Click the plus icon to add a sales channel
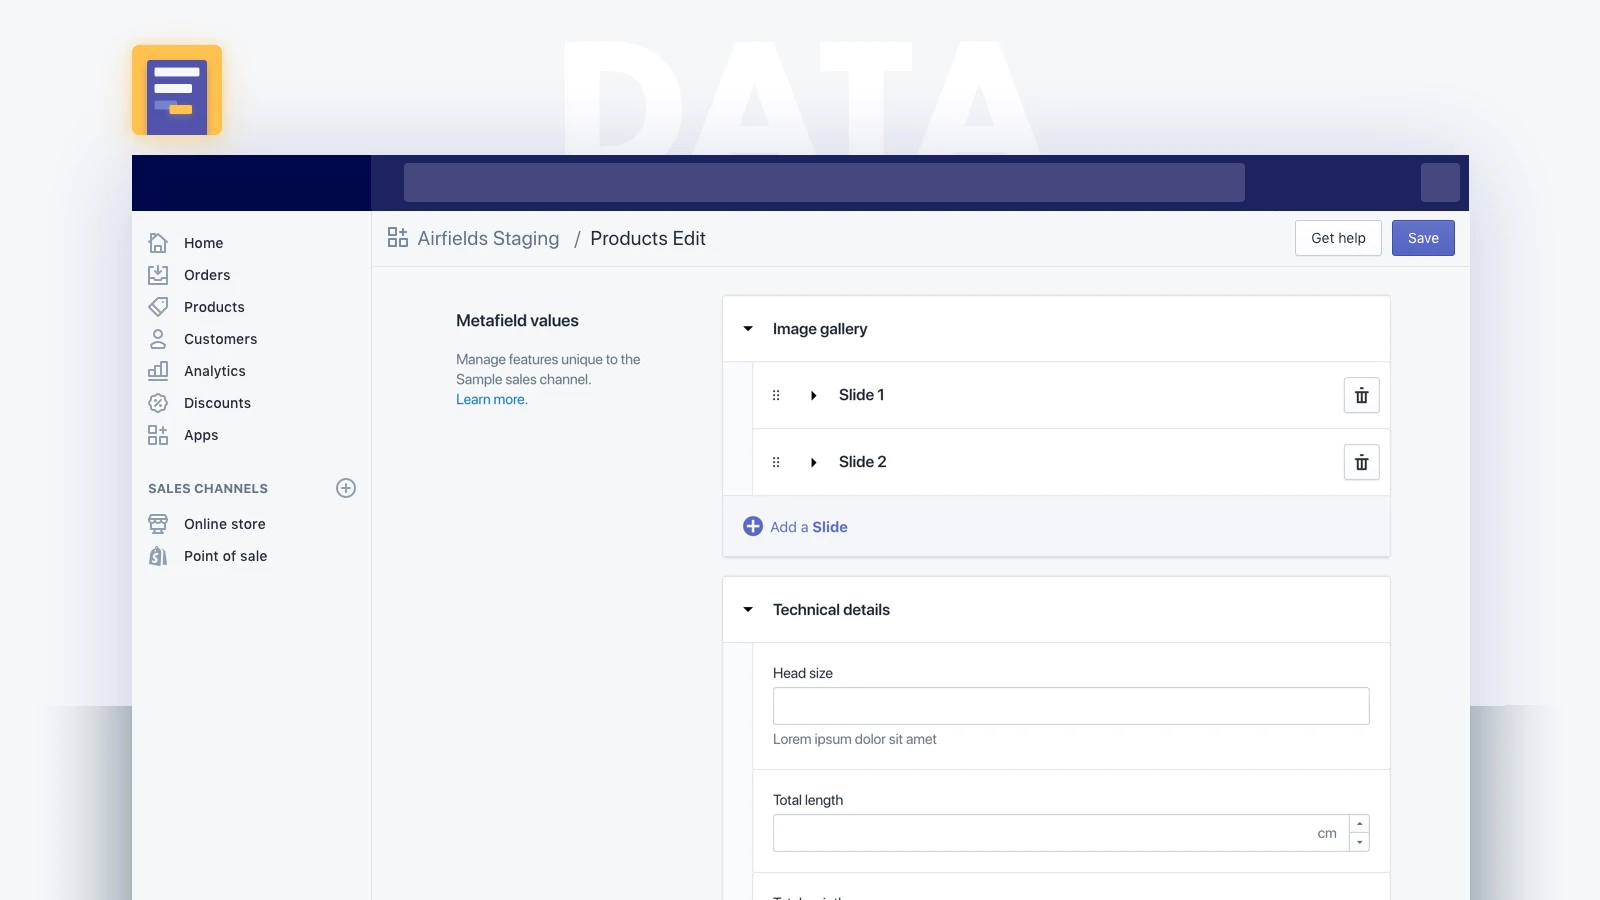 (x=345, y=488)
